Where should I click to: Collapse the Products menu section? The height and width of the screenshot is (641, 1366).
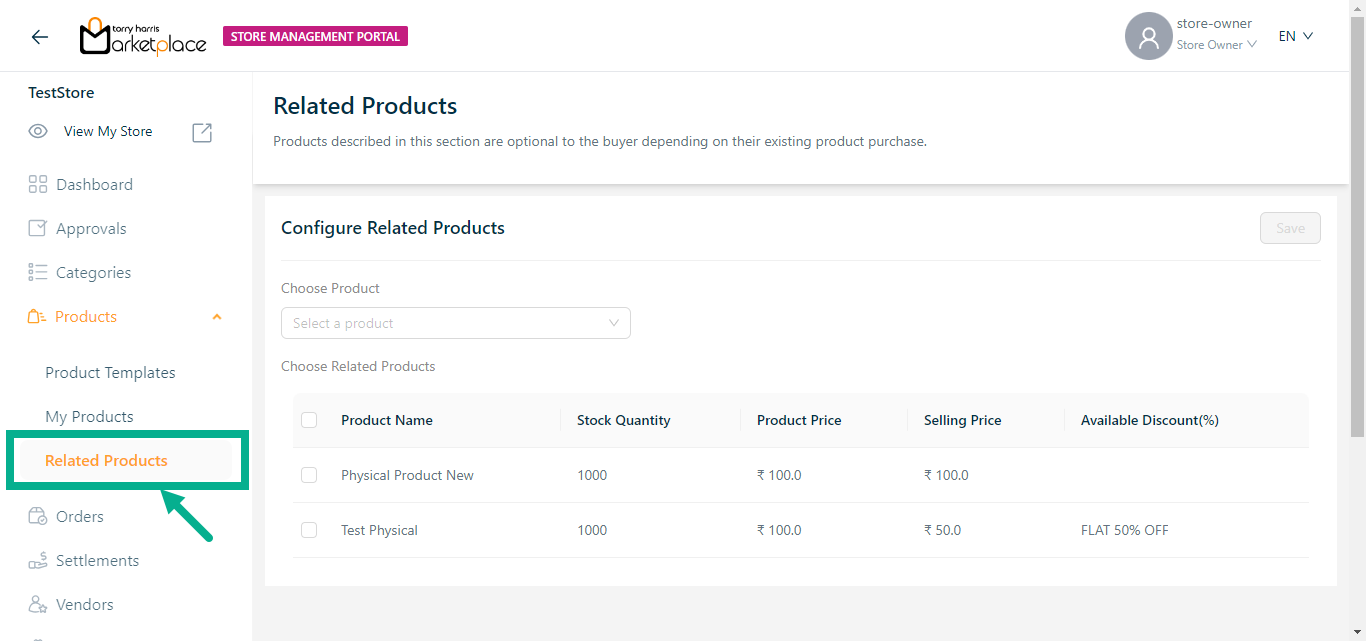tap(217, 317)
